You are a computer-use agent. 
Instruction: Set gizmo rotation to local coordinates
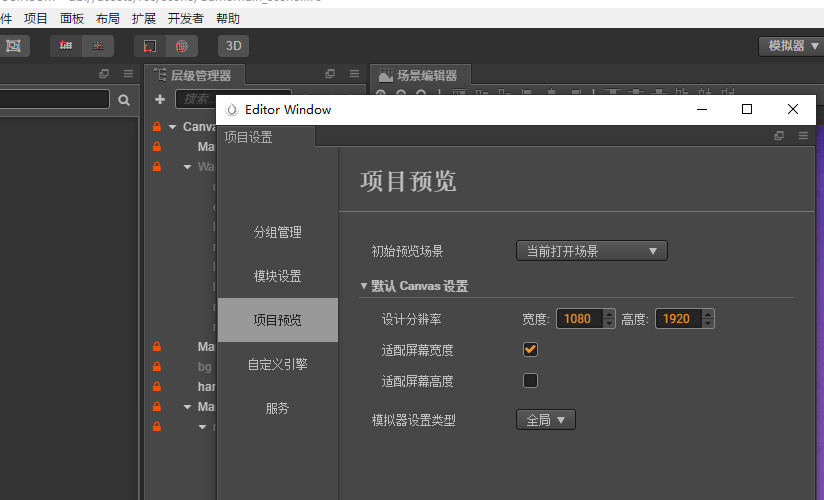(150, 46)
